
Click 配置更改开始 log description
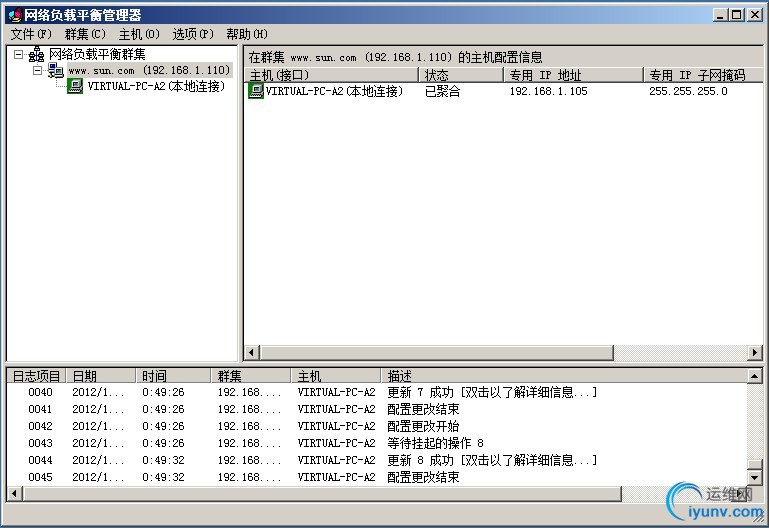tap(423, 426)
